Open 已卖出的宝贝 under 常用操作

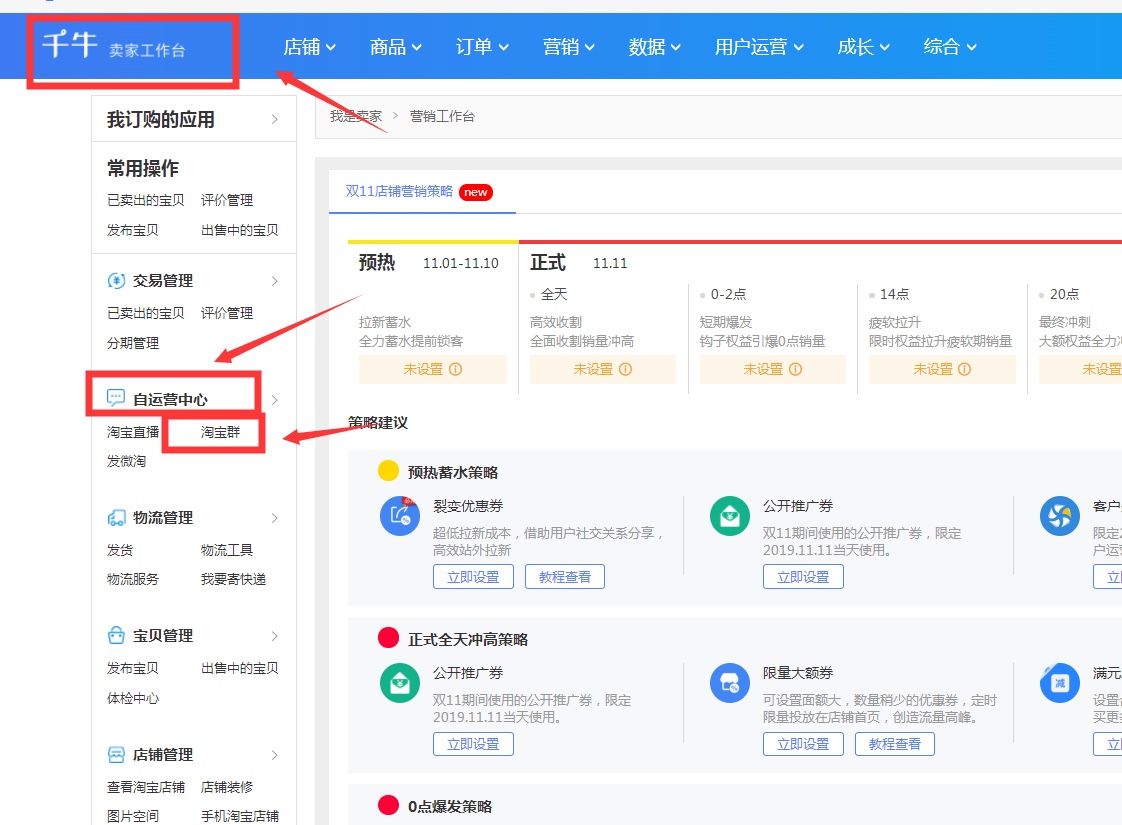145,200
